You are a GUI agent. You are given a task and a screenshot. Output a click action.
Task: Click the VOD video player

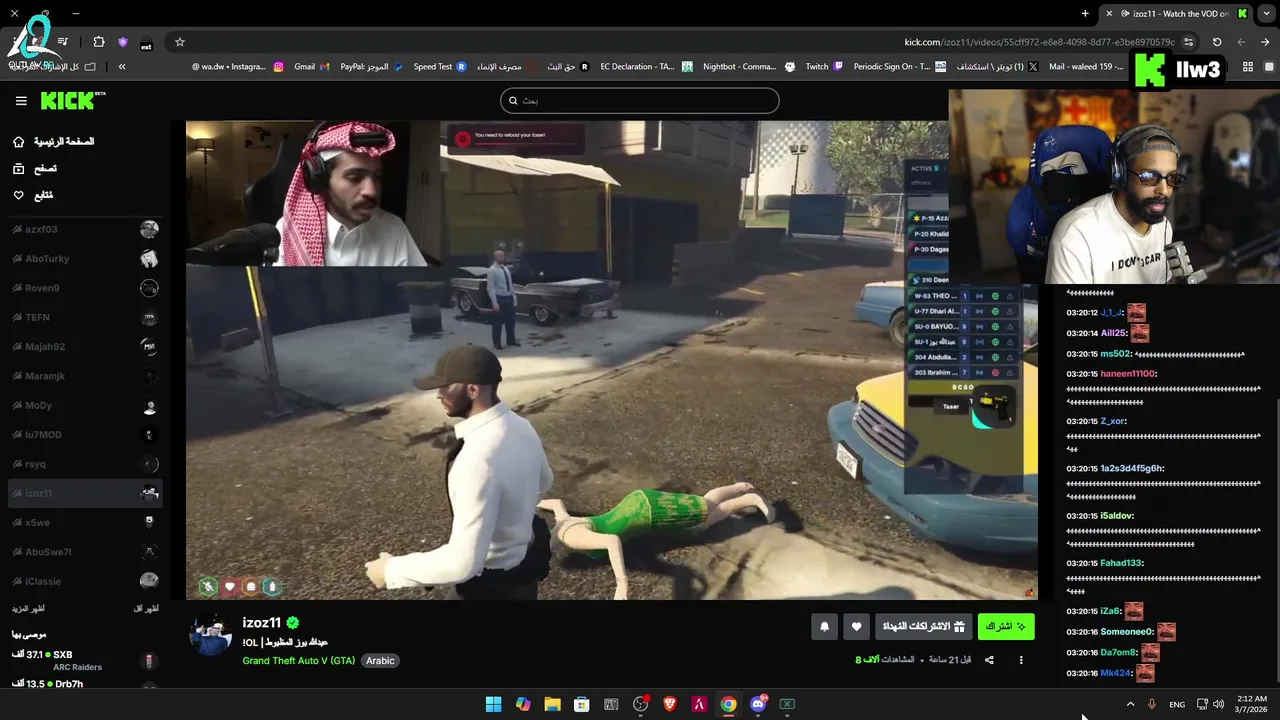tap(611, 360)
